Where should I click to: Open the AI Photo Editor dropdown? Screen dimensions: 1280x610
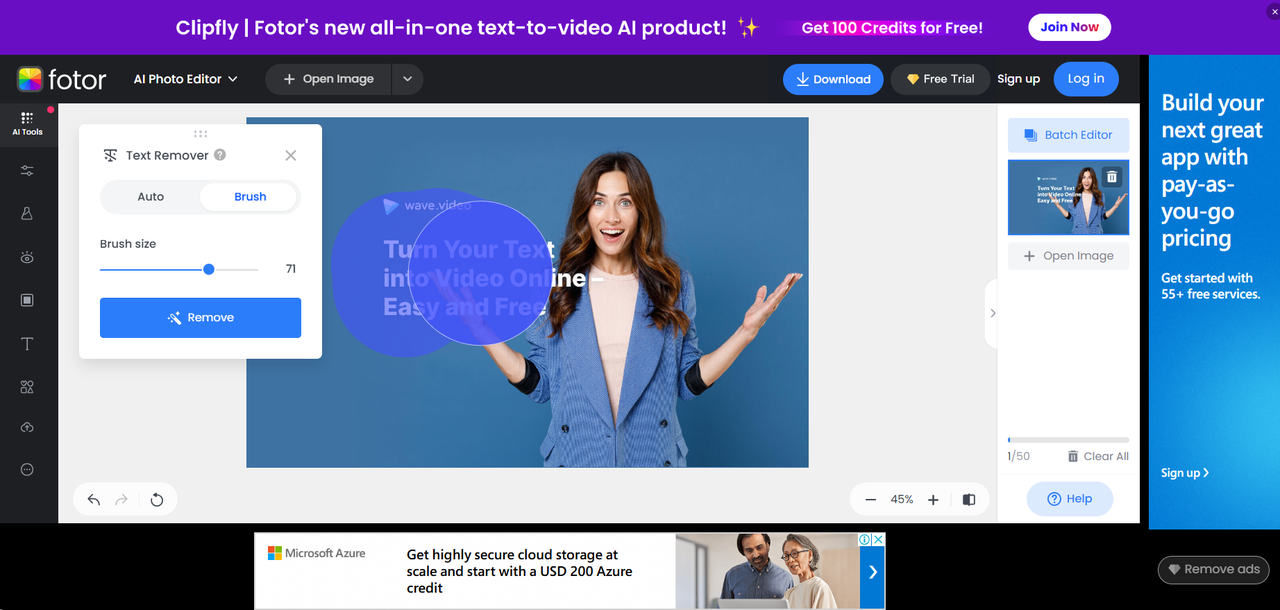(186, 79)
